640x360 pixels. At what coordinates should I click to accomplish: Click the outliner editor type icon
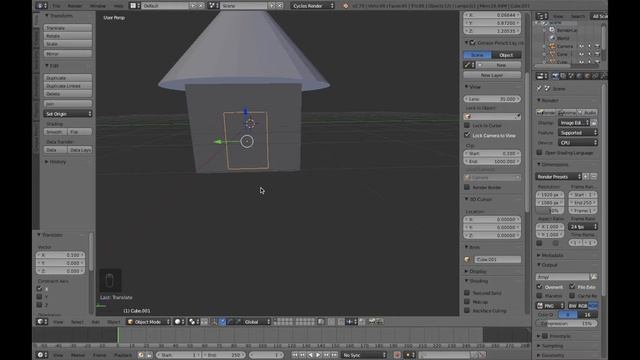click(x=542, y=16)
